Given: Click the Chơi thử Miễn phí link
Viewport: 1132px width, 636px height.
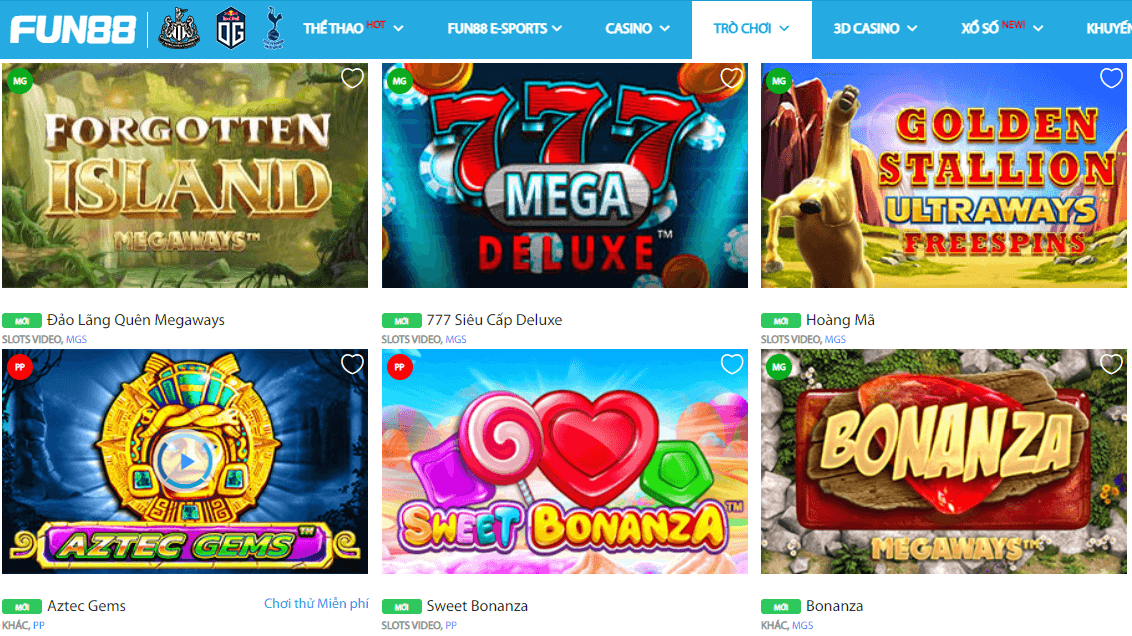Looking at the screenshot, I should [x=316, y=604].
